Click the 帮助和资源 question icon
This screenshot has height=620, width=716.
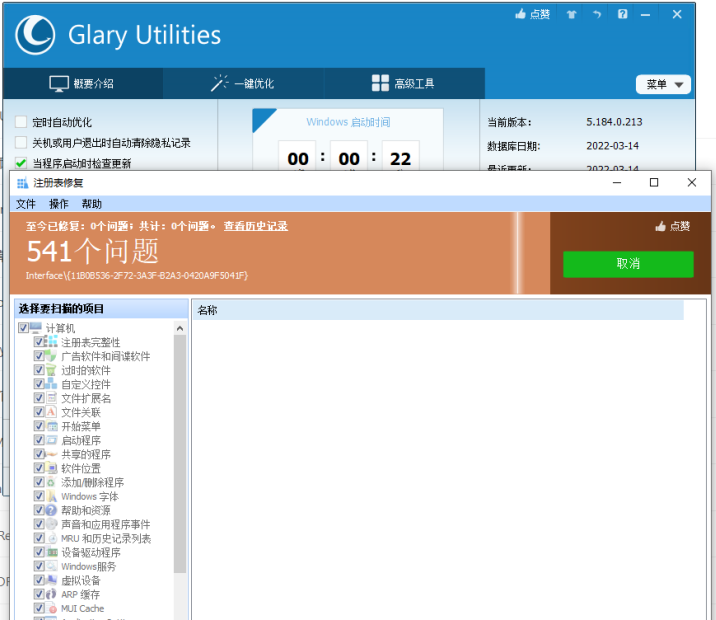(51, 510)
